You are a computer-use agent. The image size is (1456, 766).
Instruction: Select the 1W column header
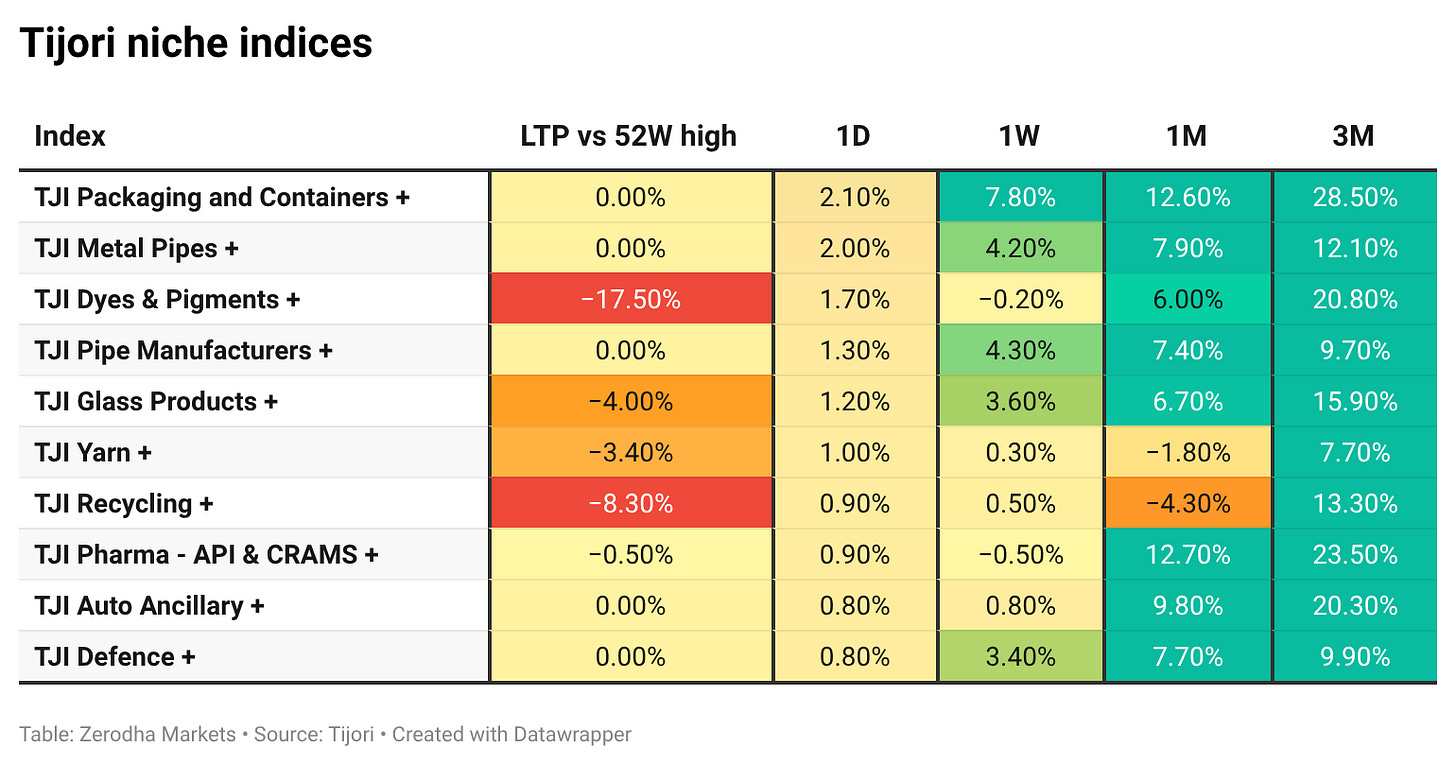coord(1020,136)
